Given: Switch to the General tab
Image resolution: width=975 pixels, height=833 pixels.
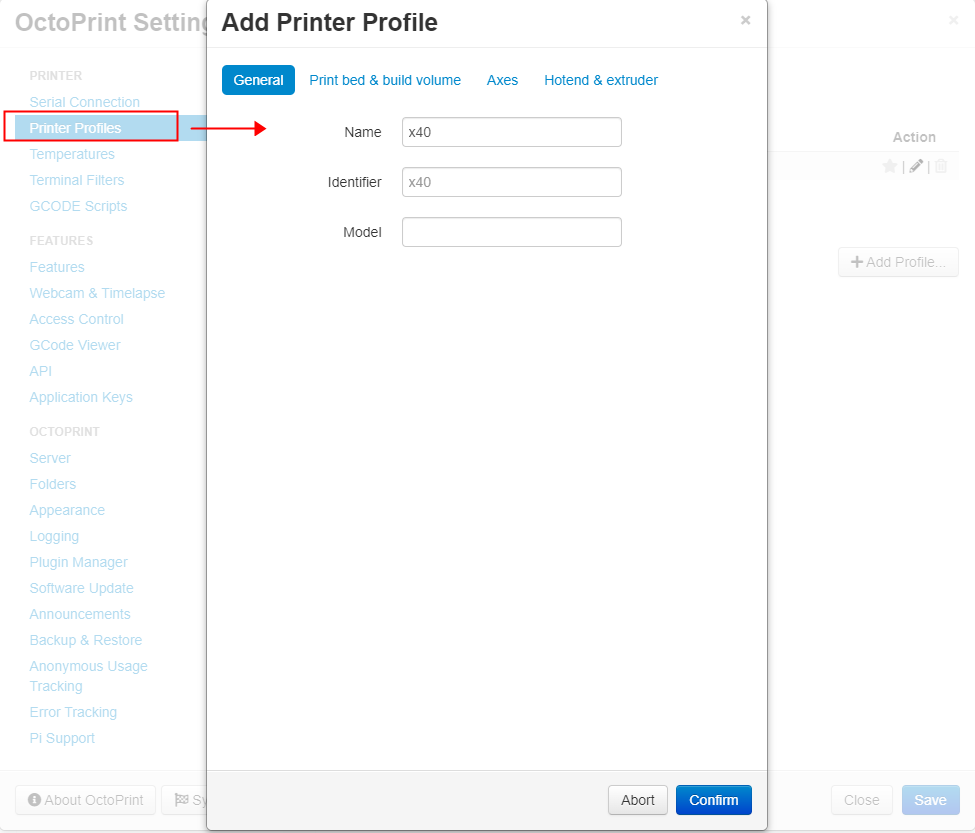Looking at the screenshot, I should (258, 80).
